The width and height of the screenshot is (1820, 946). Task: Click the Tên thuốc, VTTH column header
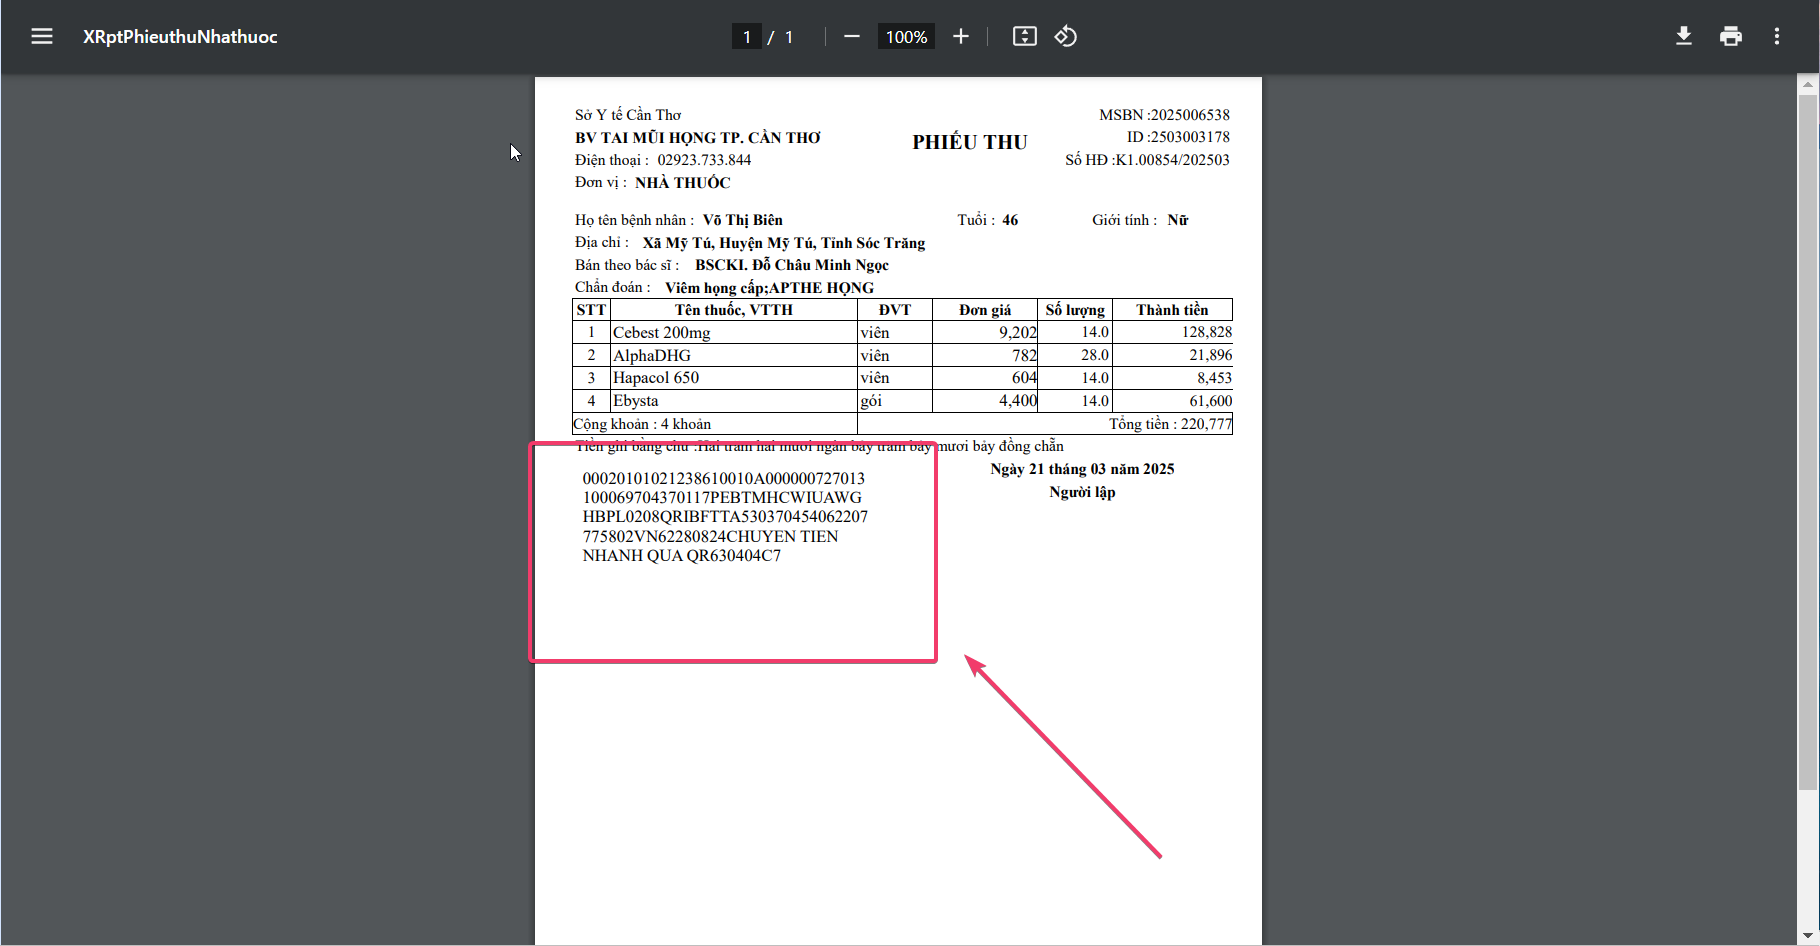pos(734,310)
